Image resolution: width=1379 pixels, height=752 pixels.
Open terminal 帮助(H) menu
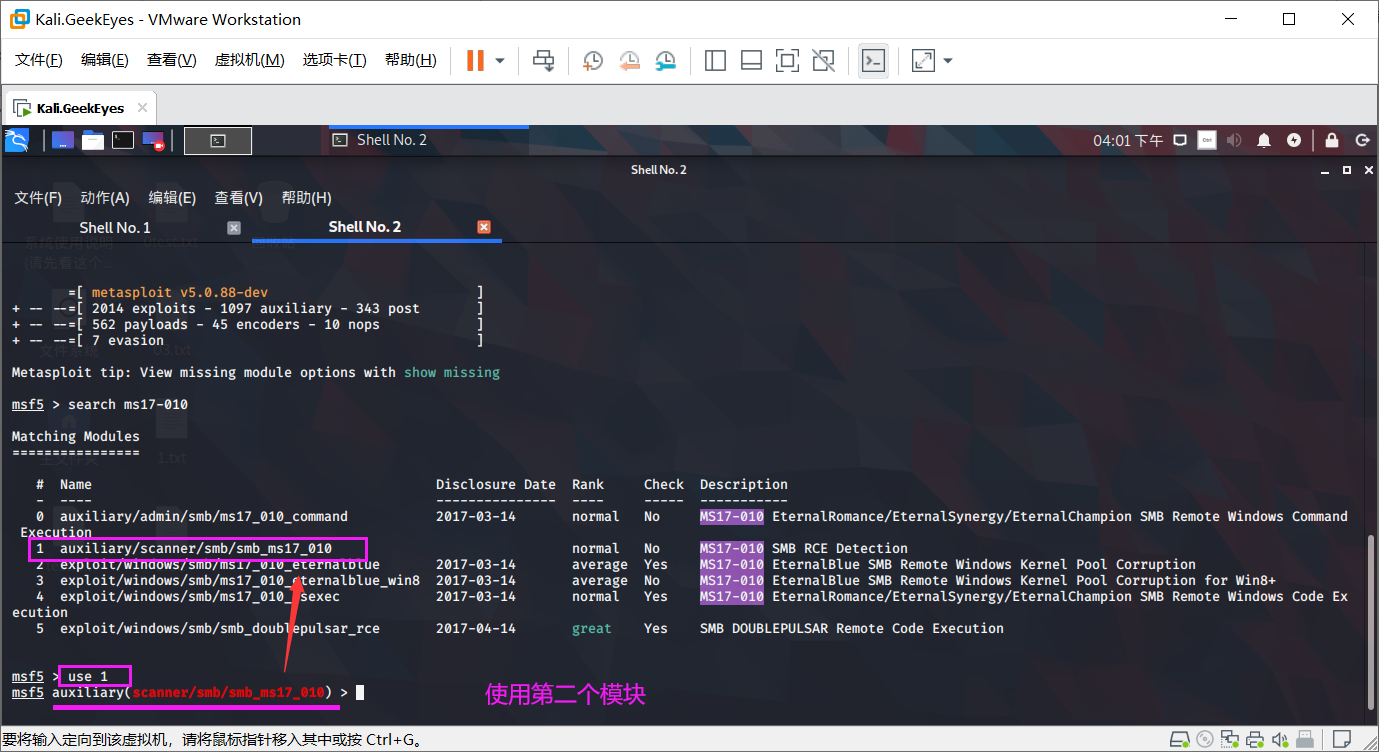(x=306, y=198)
